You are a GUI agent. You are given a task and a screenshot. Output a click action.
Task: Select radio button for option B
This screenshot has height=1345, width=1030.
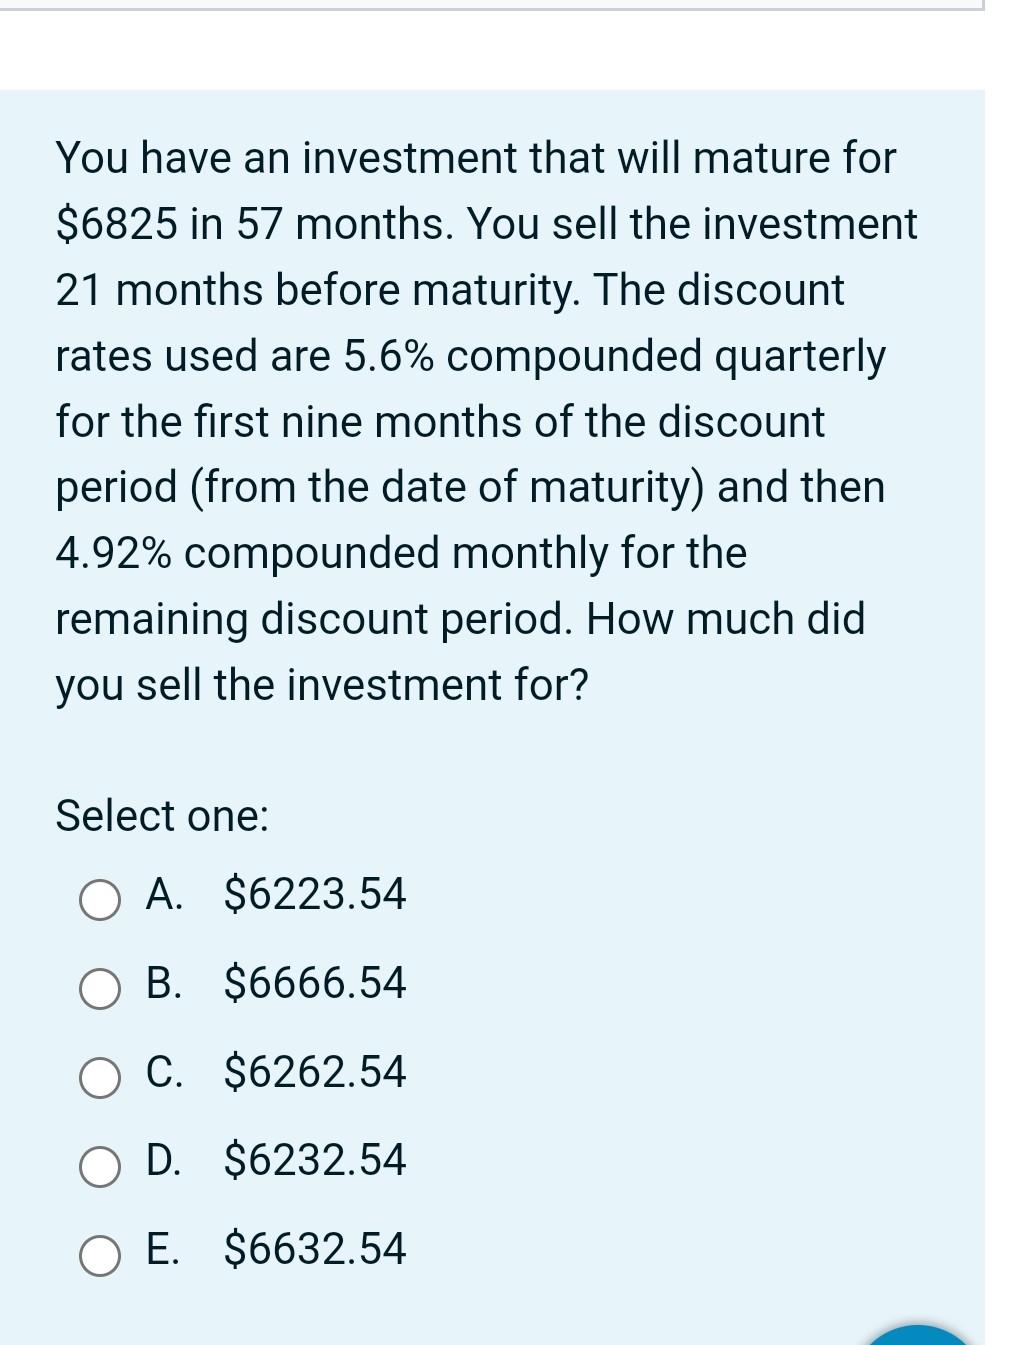pos(100,989)
